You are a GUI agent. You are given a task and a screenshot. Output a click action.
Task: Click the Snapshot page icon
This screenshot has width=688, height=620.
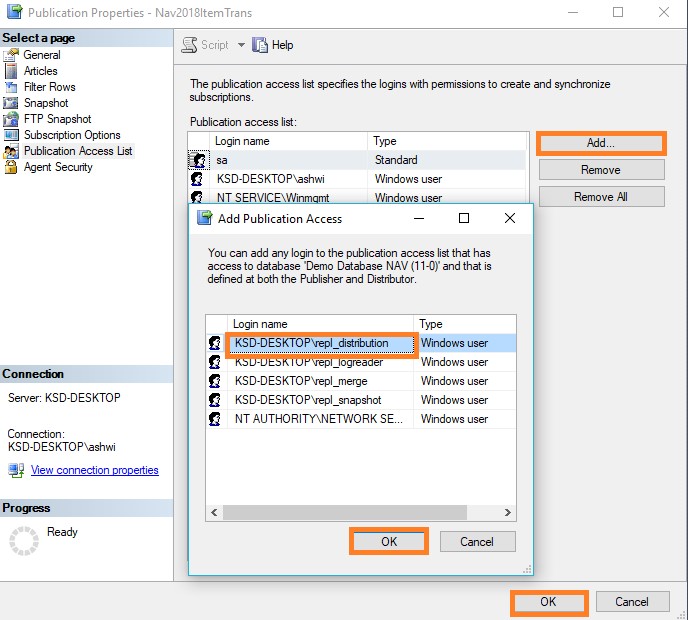coord(11,103)
